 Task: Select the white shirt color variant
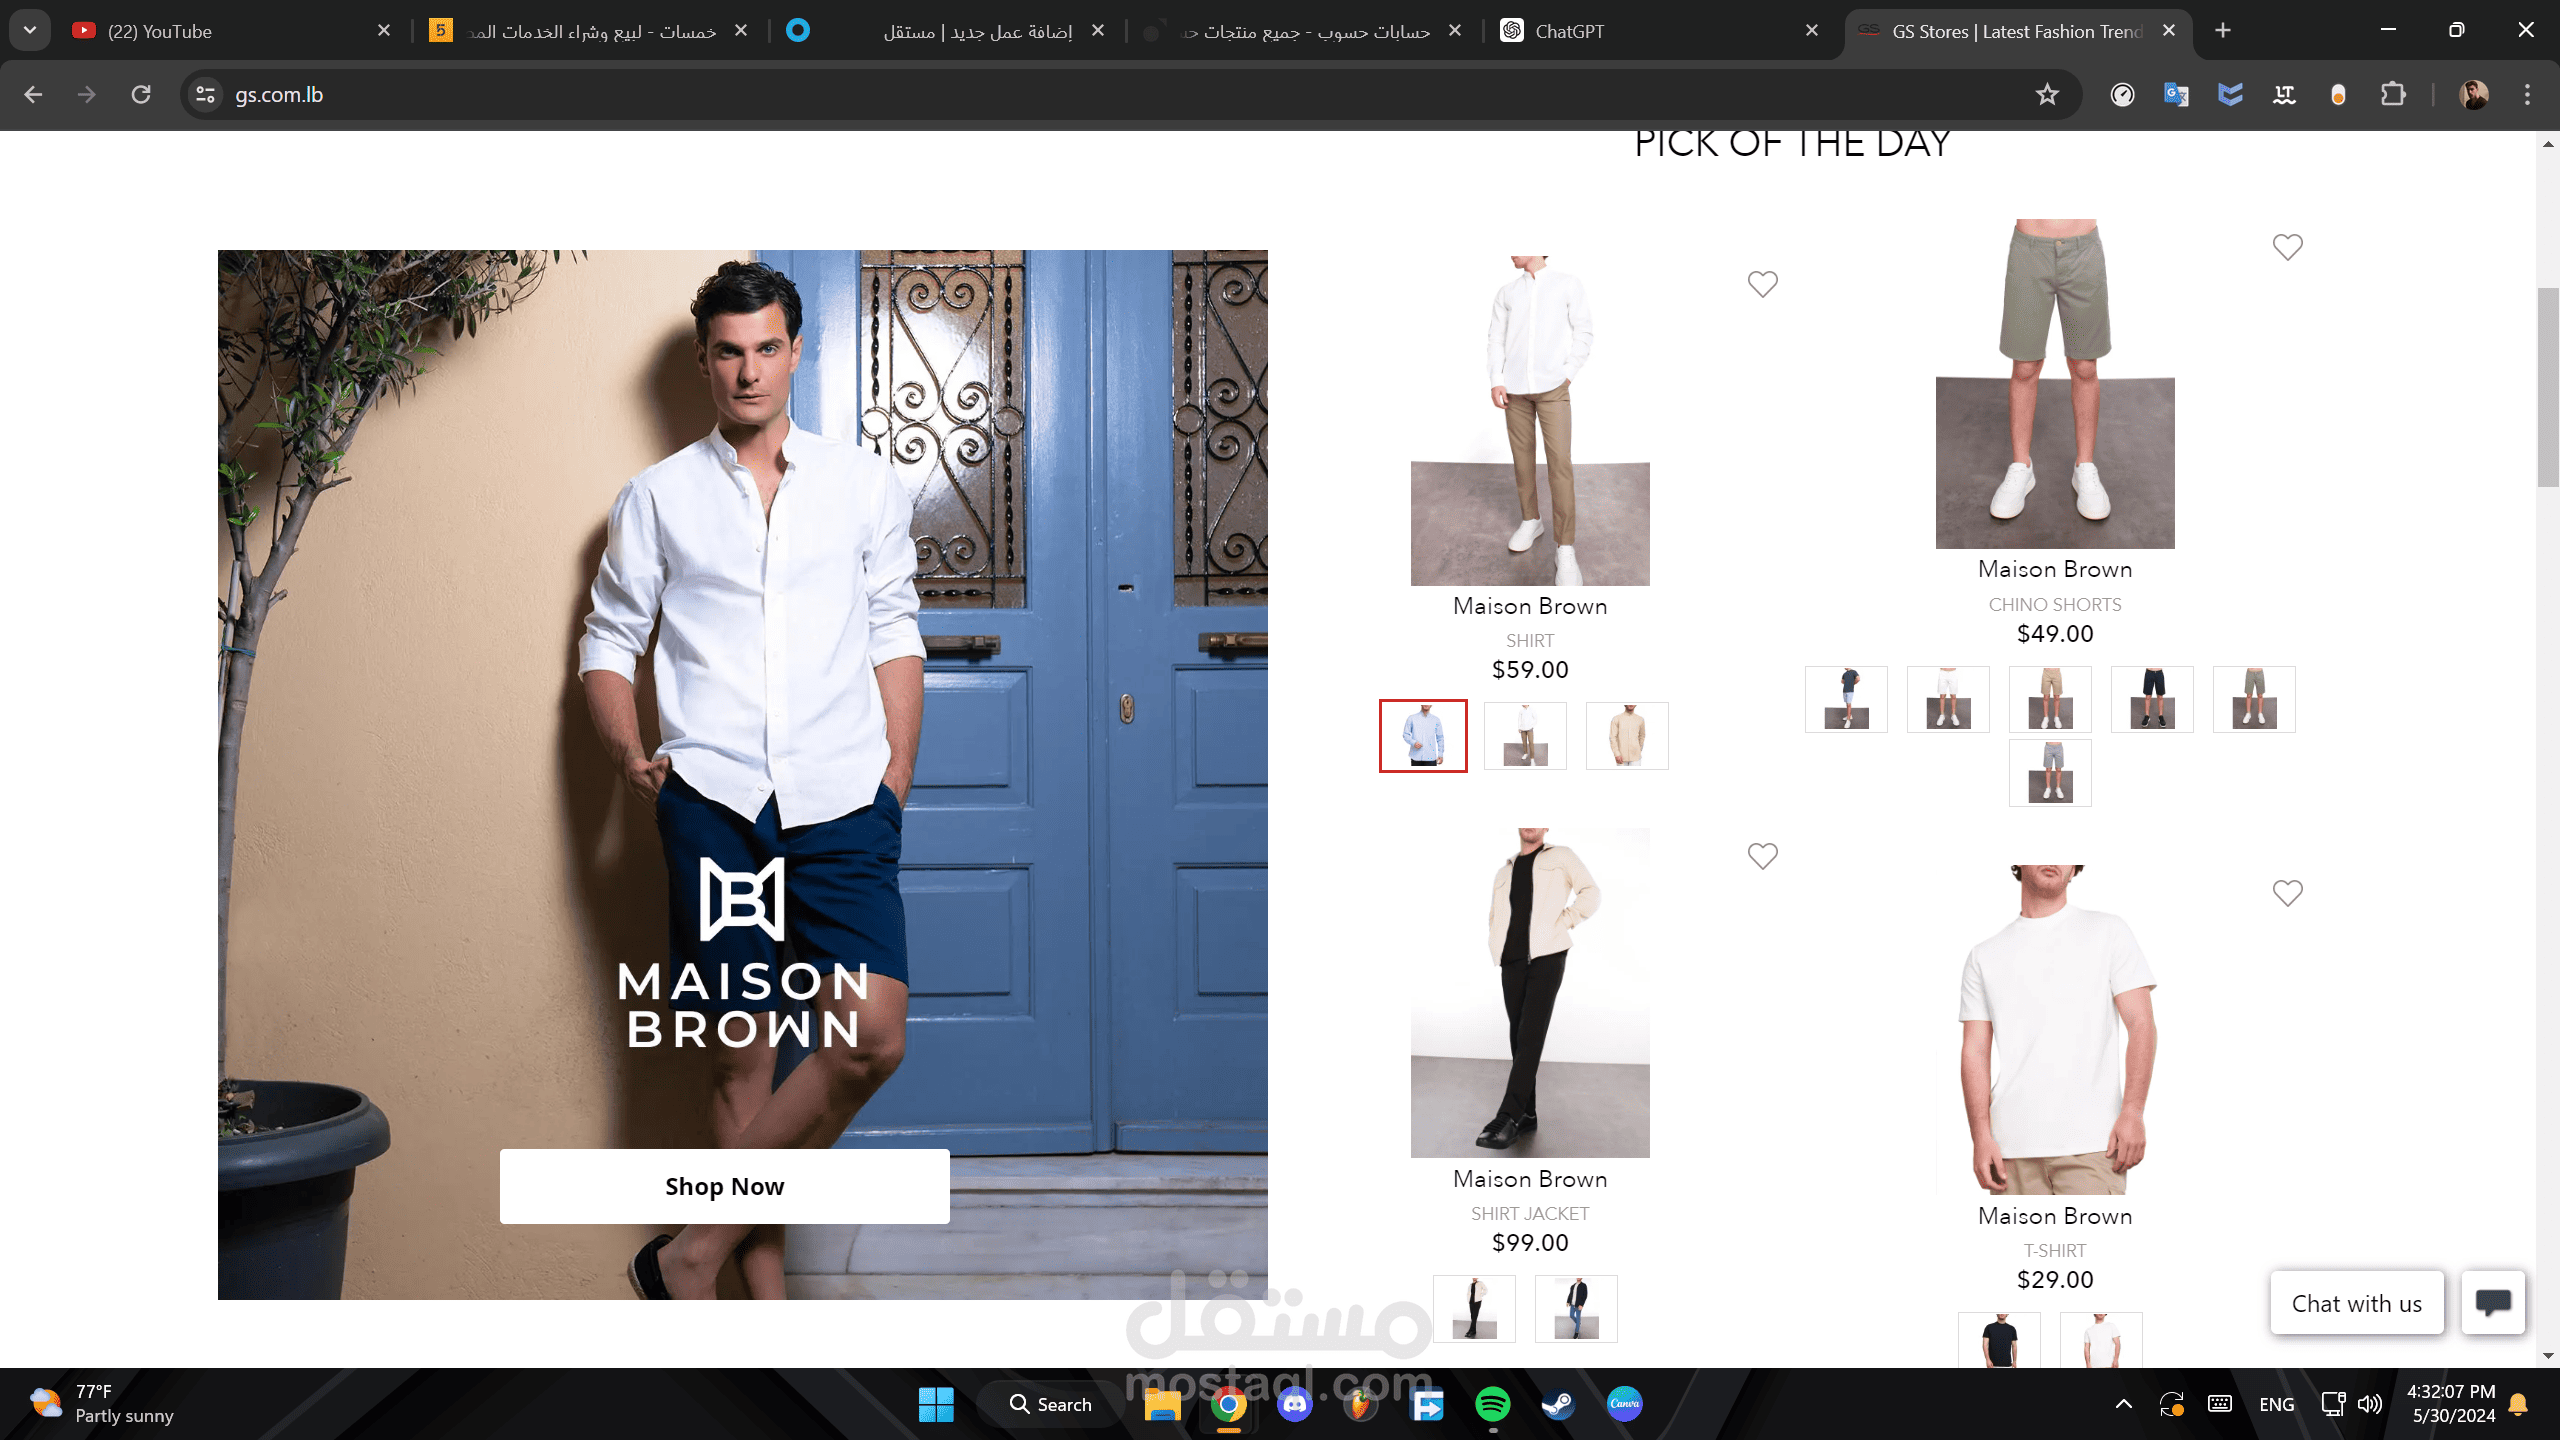coord(1525,736)
